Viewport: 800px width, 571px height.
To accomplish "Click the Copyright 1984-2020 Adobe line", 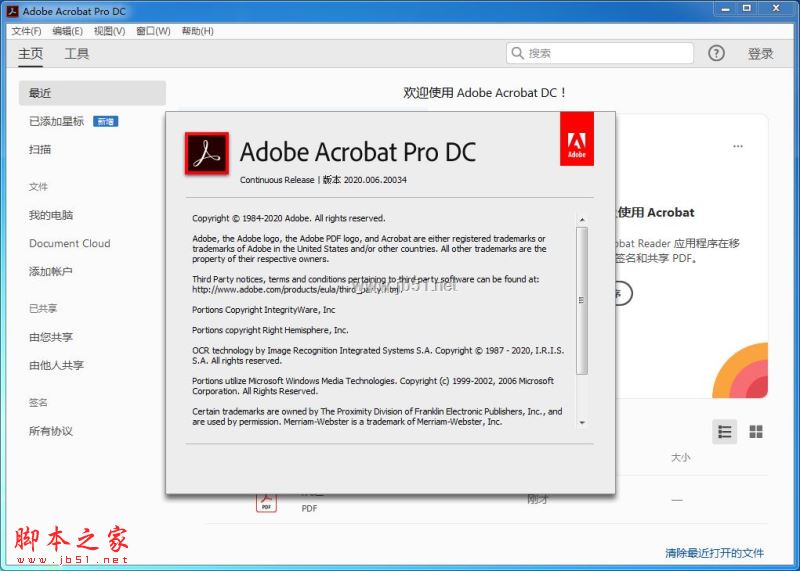I will coord(289,218).
